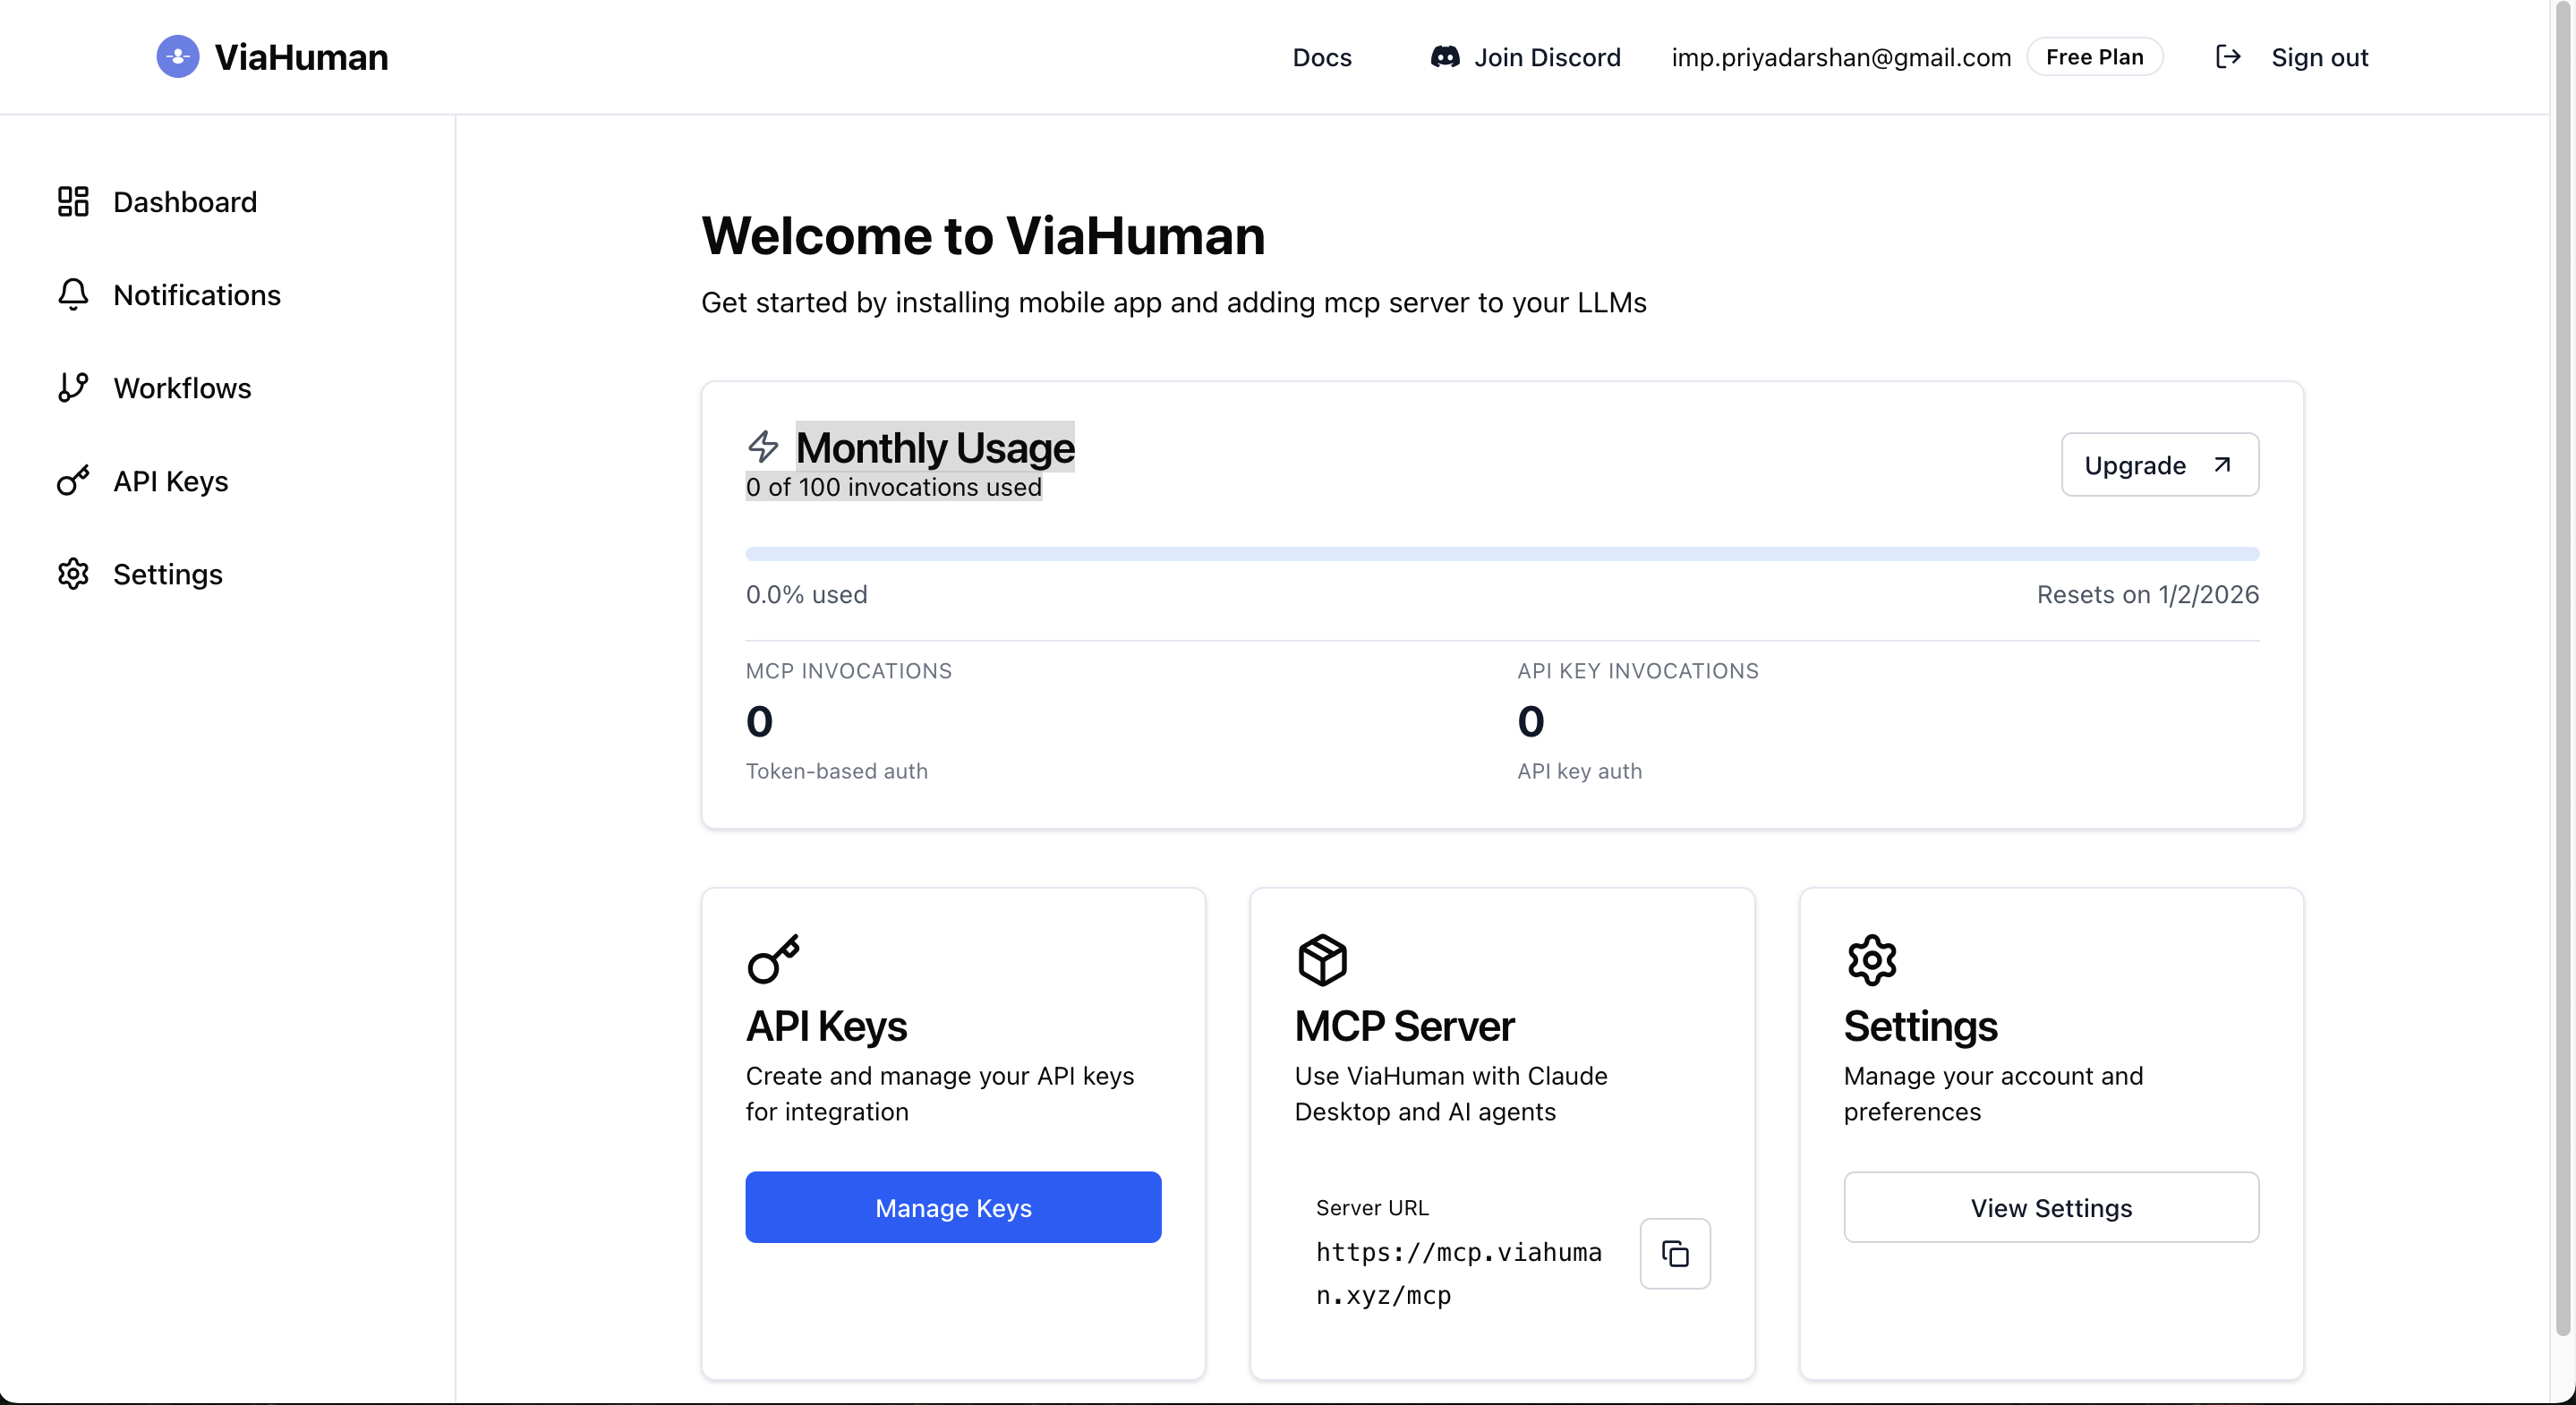
Task: Click the key icon on the API Keys card
Action: pos(775,959)
